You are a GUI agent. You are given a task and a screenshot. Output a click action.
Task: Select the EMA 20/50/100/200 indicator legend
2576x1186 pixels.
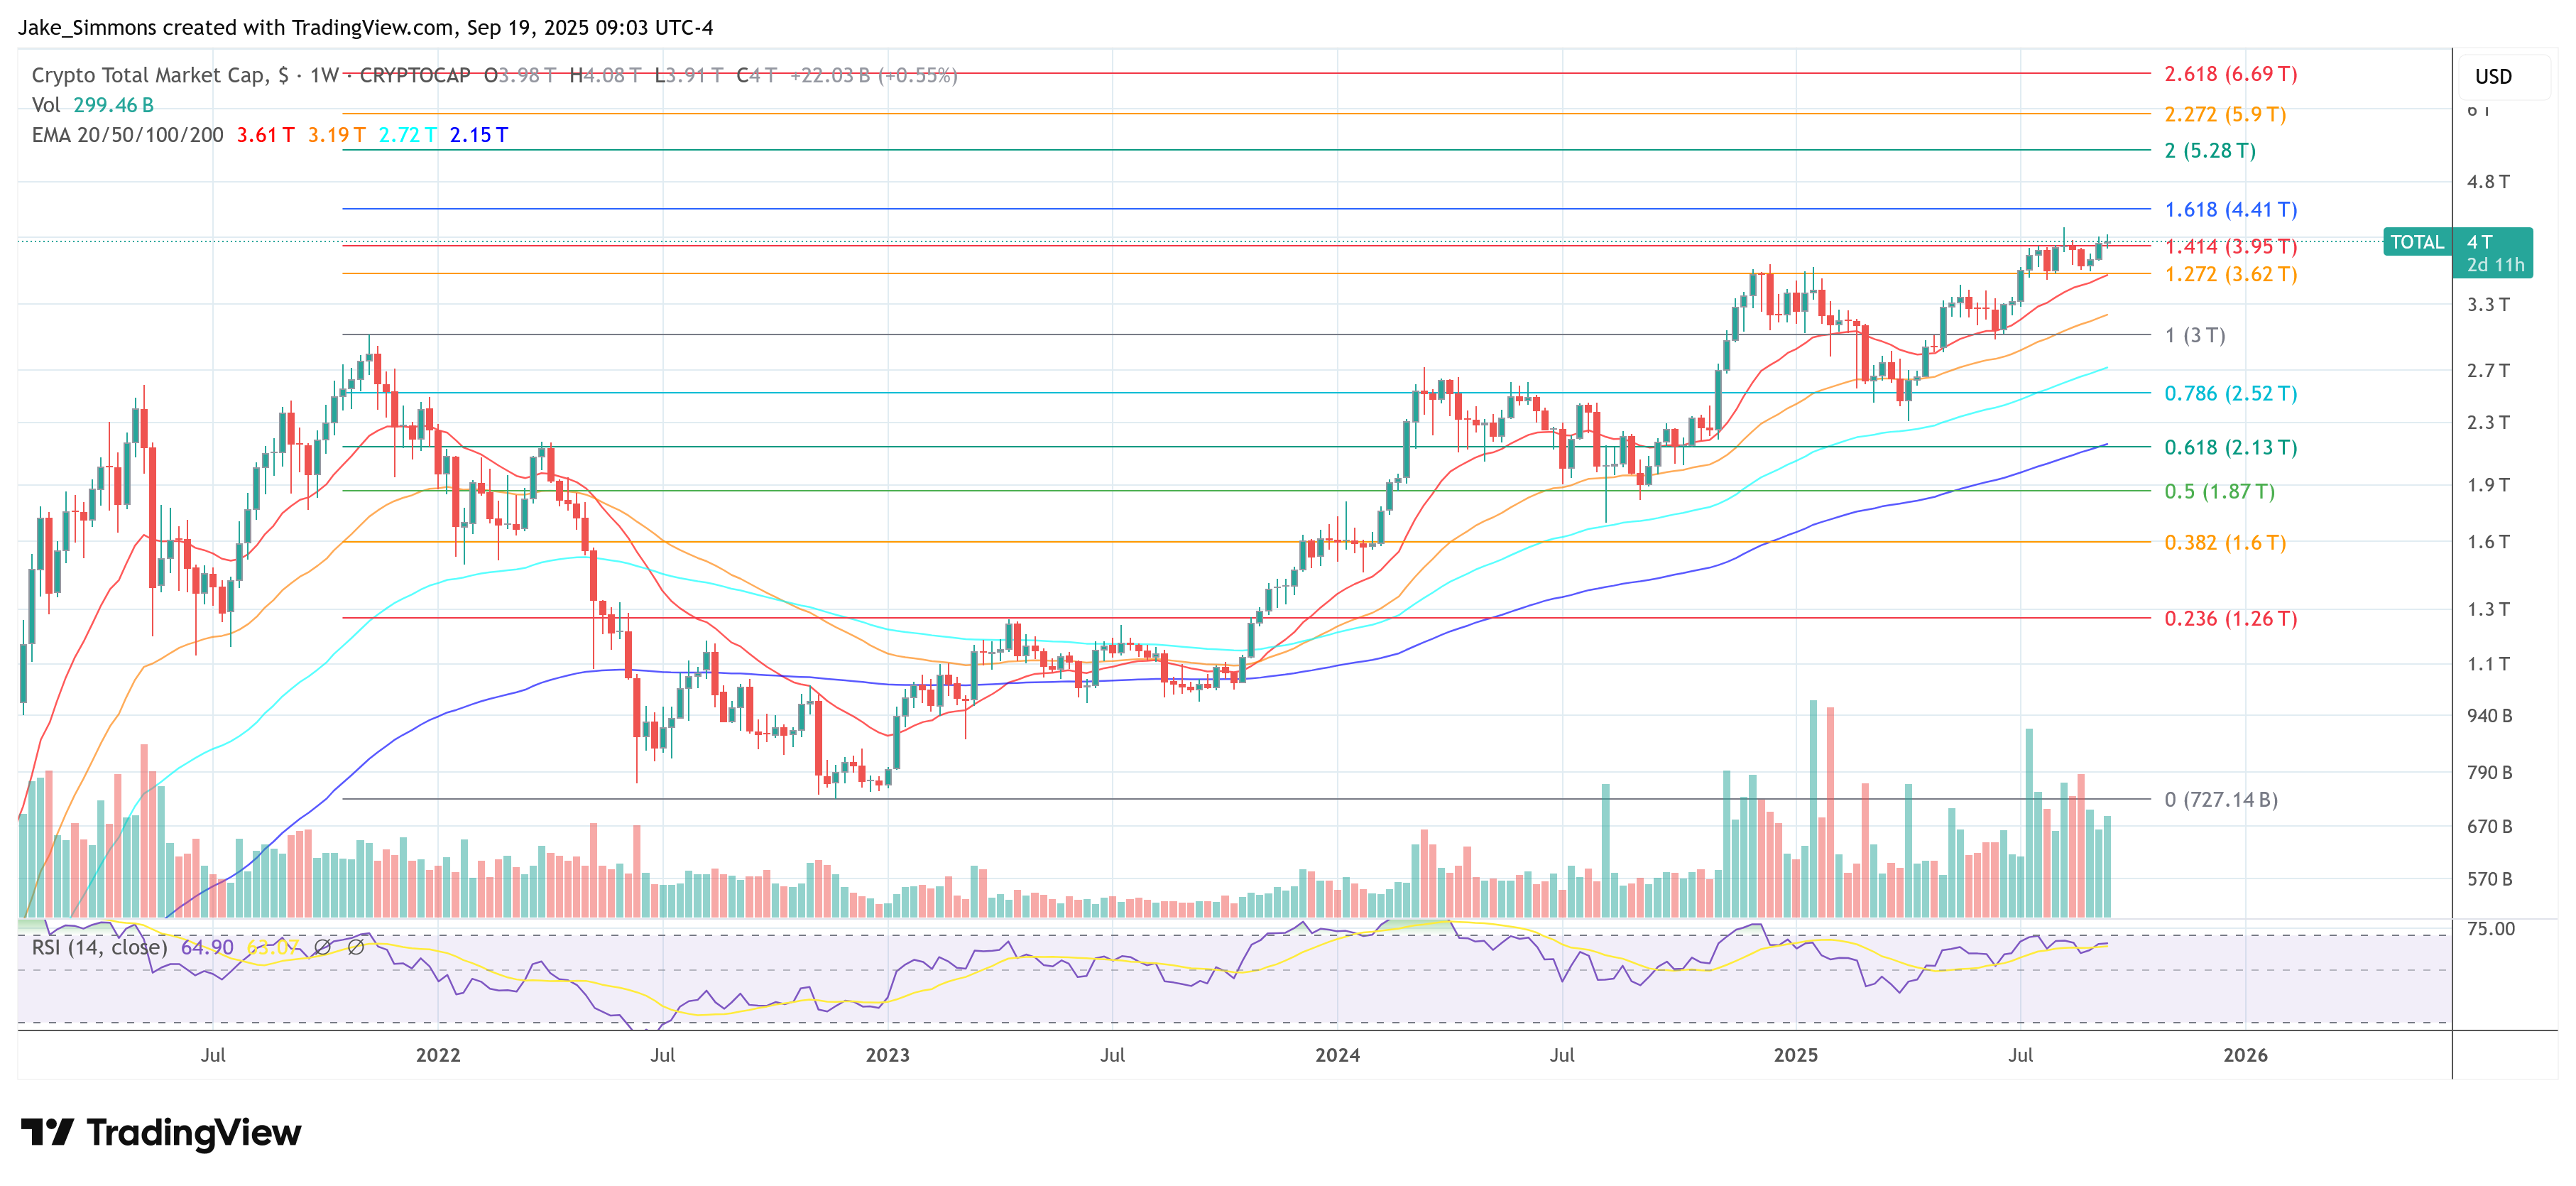coord(127,134)
